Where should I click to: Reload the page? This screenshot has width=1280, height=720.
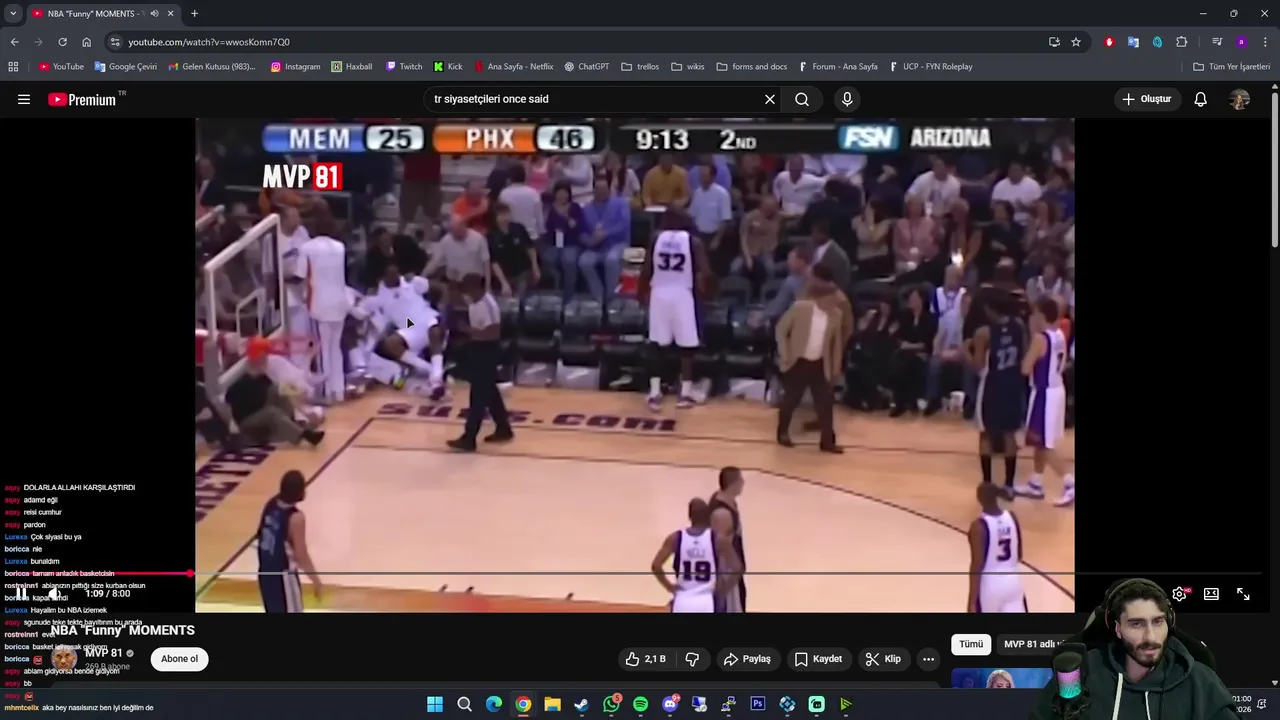point(62,42)
